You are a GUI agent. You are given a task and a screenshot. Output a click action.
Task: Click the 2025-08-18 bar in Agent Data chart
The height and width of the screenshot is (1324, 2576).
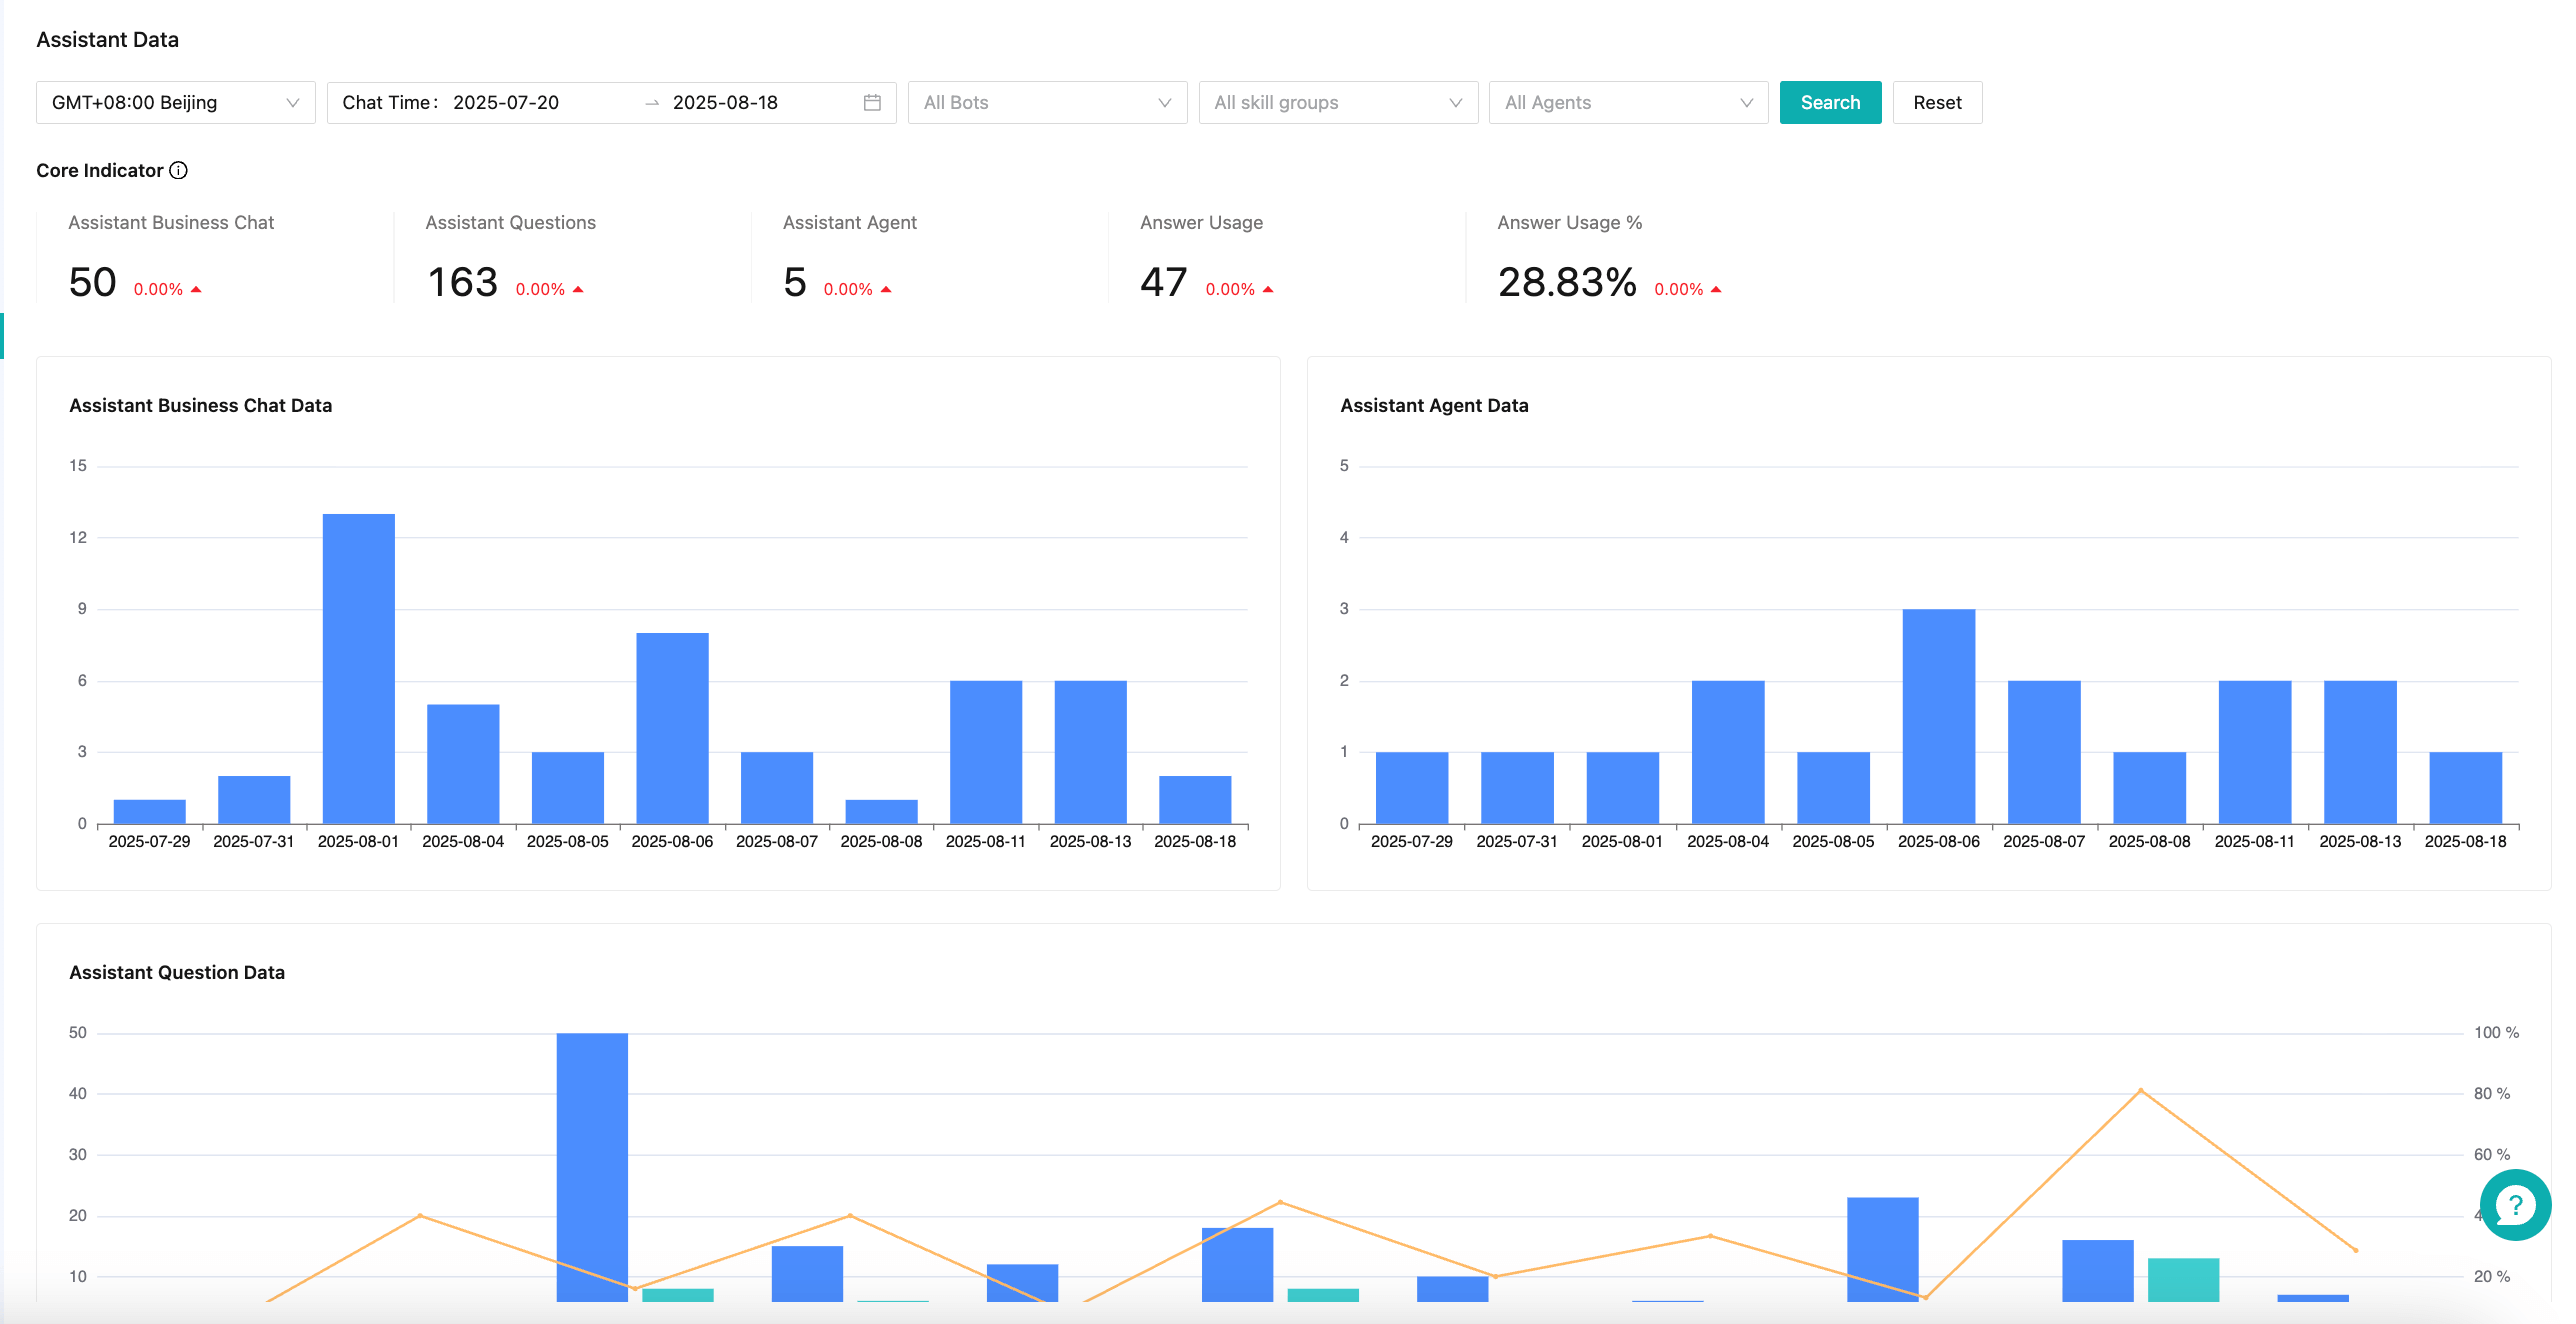[x=2466, y=788]
